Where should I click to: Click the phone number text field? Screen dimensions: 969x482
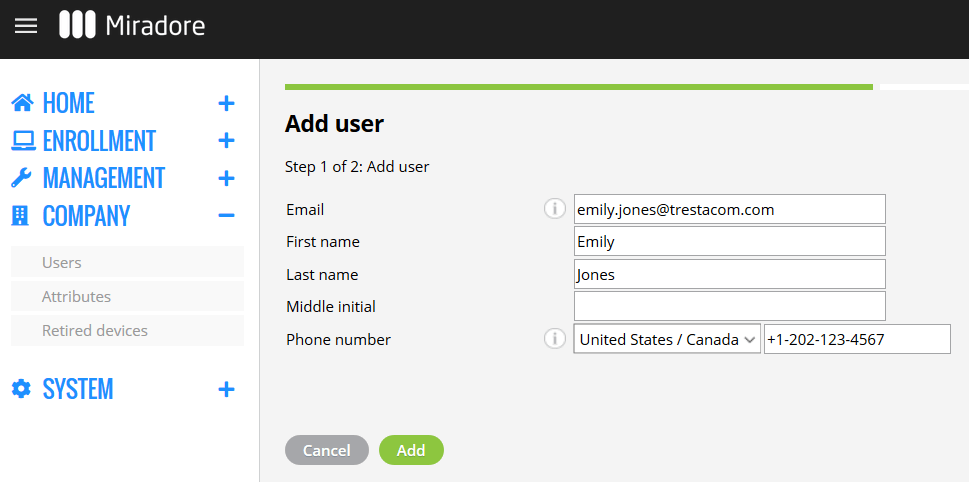coord(857,339)
